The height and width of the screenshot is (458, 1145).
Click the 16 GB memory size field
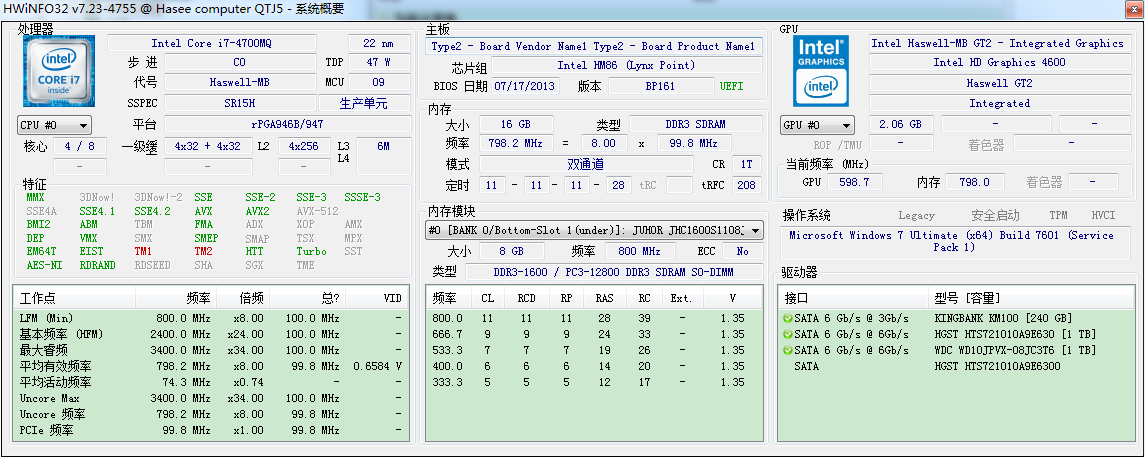point(516,123)
